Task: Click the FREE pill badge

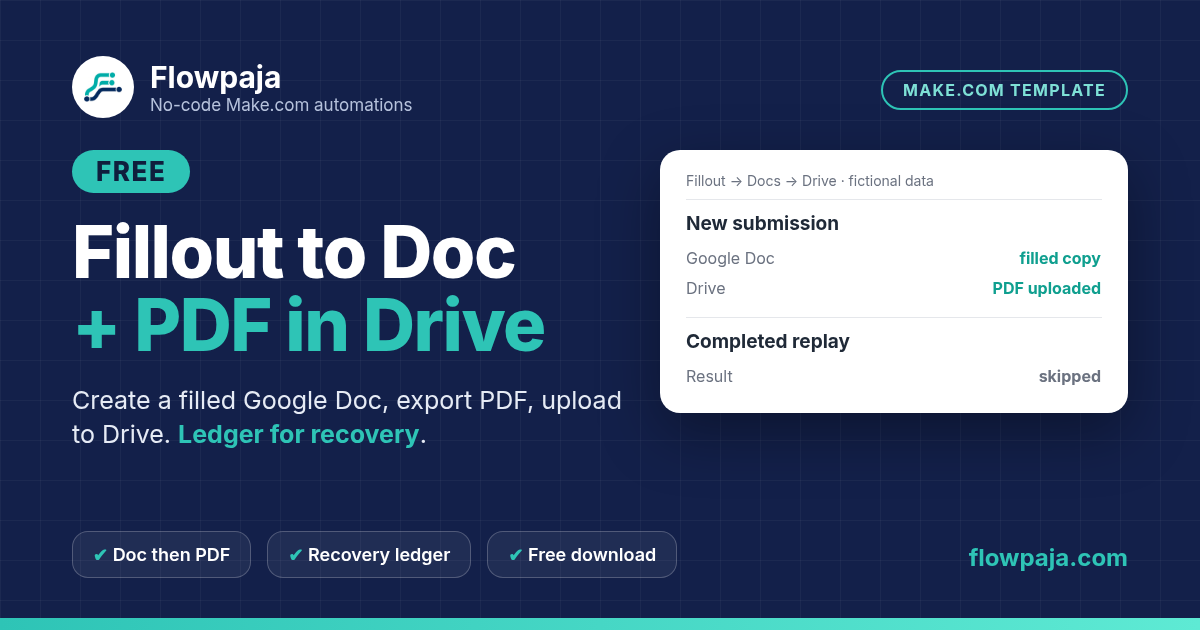Action: pos(131,172)
